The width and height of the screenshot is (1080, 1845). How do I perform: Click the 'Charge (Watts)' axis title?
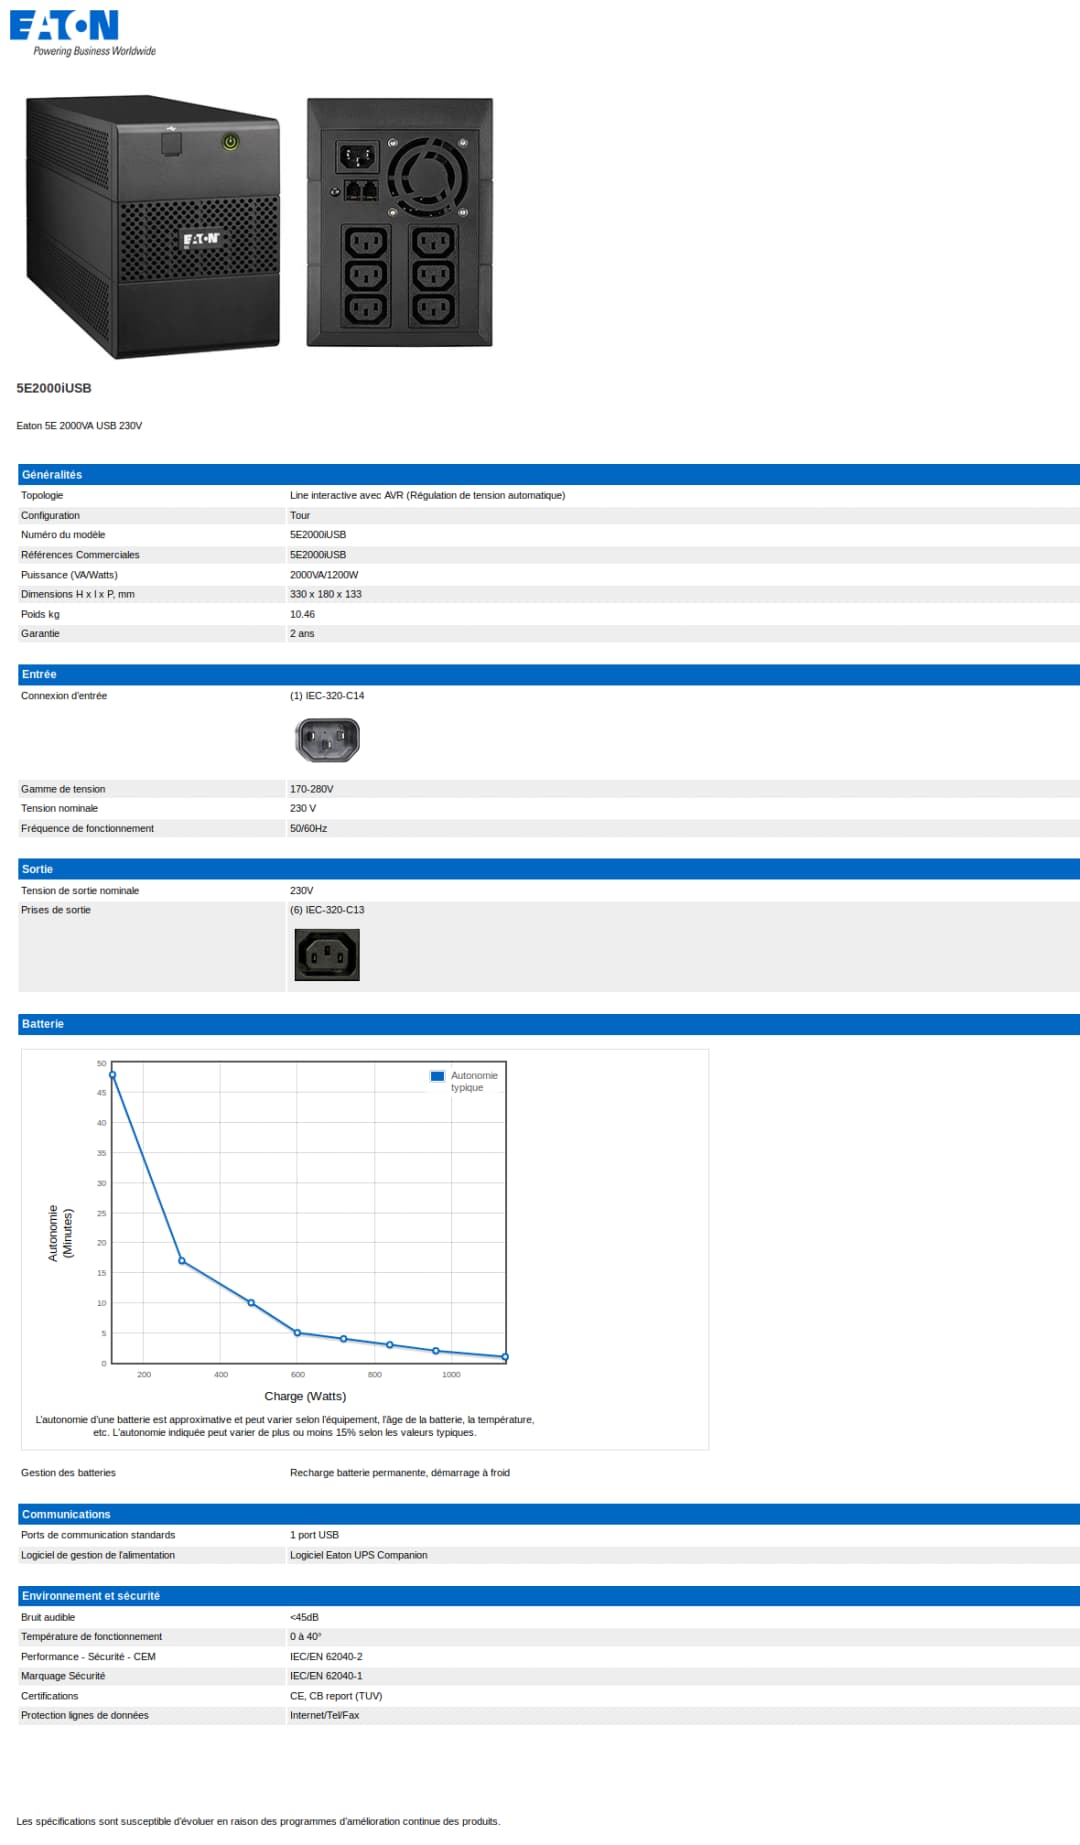point(305,1396)
